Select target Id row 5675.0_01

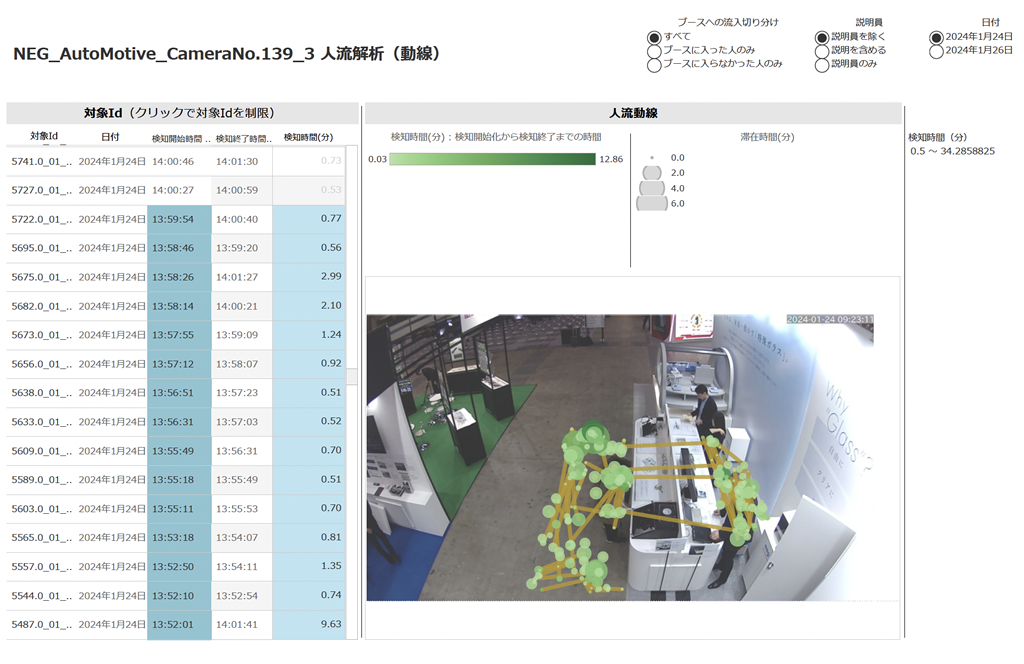click(41, 277)
